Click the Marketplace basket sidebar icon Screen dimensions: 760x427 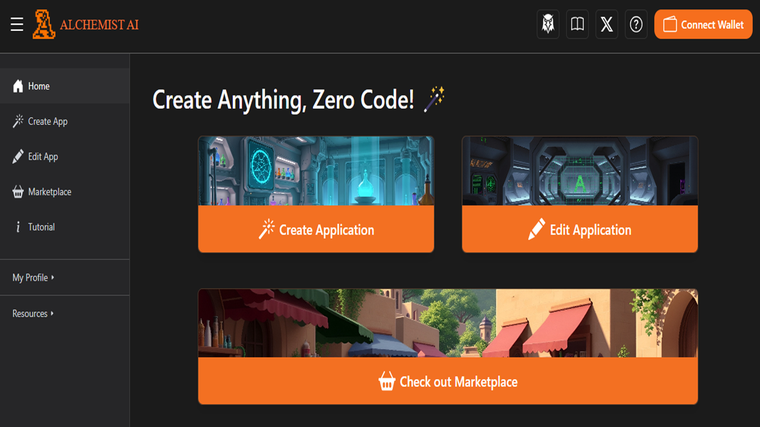point(18,192)
